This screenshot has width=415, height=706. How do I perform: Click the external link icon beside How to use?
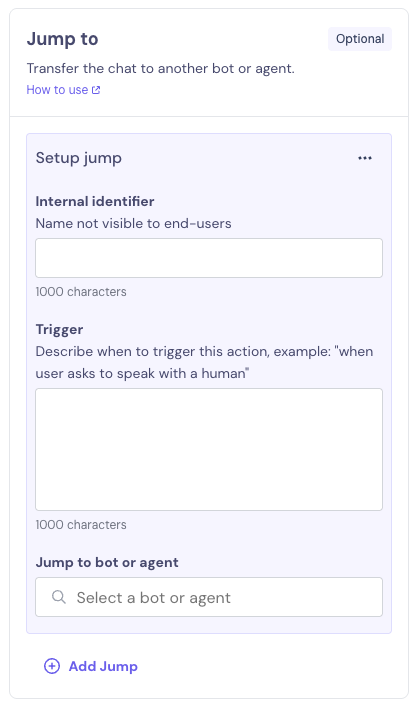click(96, 90)
